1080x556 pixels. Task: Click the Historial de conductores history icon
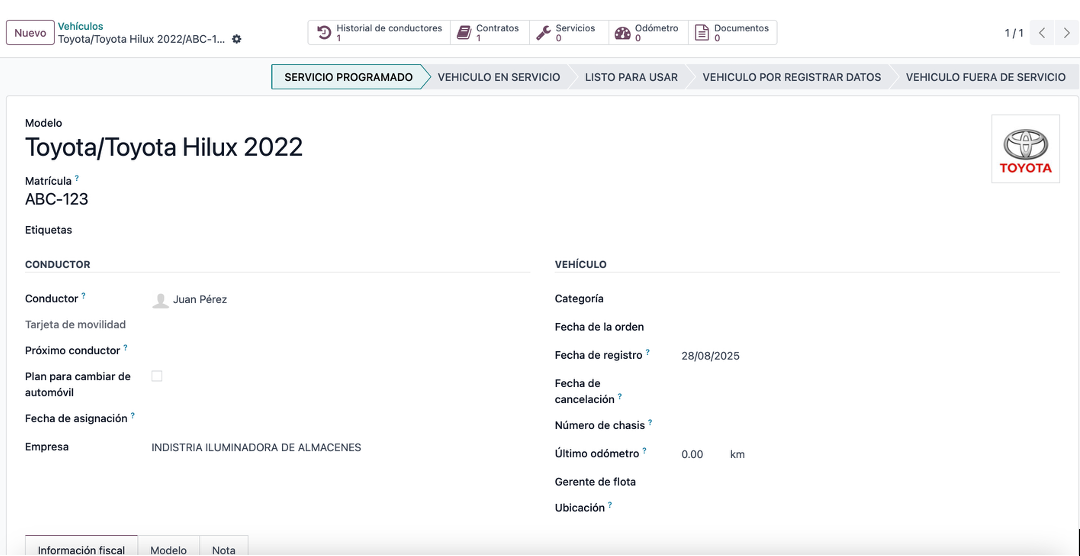324,33
